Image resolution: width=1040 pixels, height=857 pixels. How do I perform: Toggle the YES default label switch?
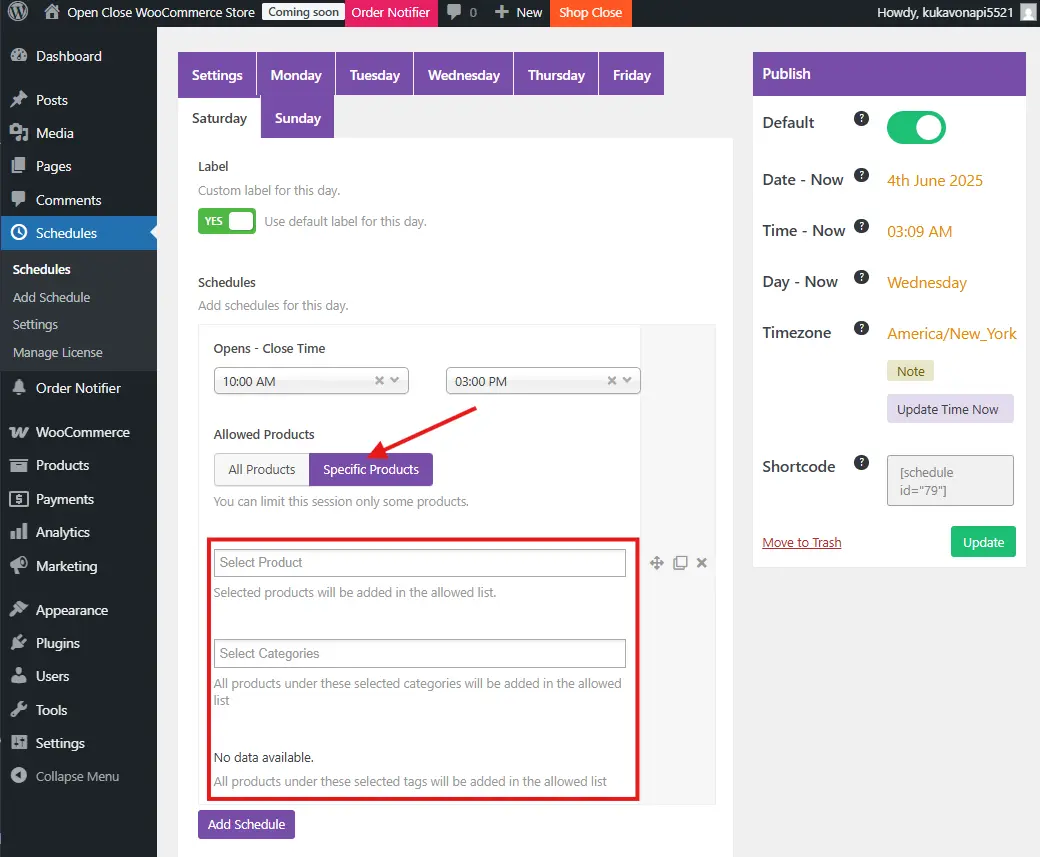click(227, 221)
